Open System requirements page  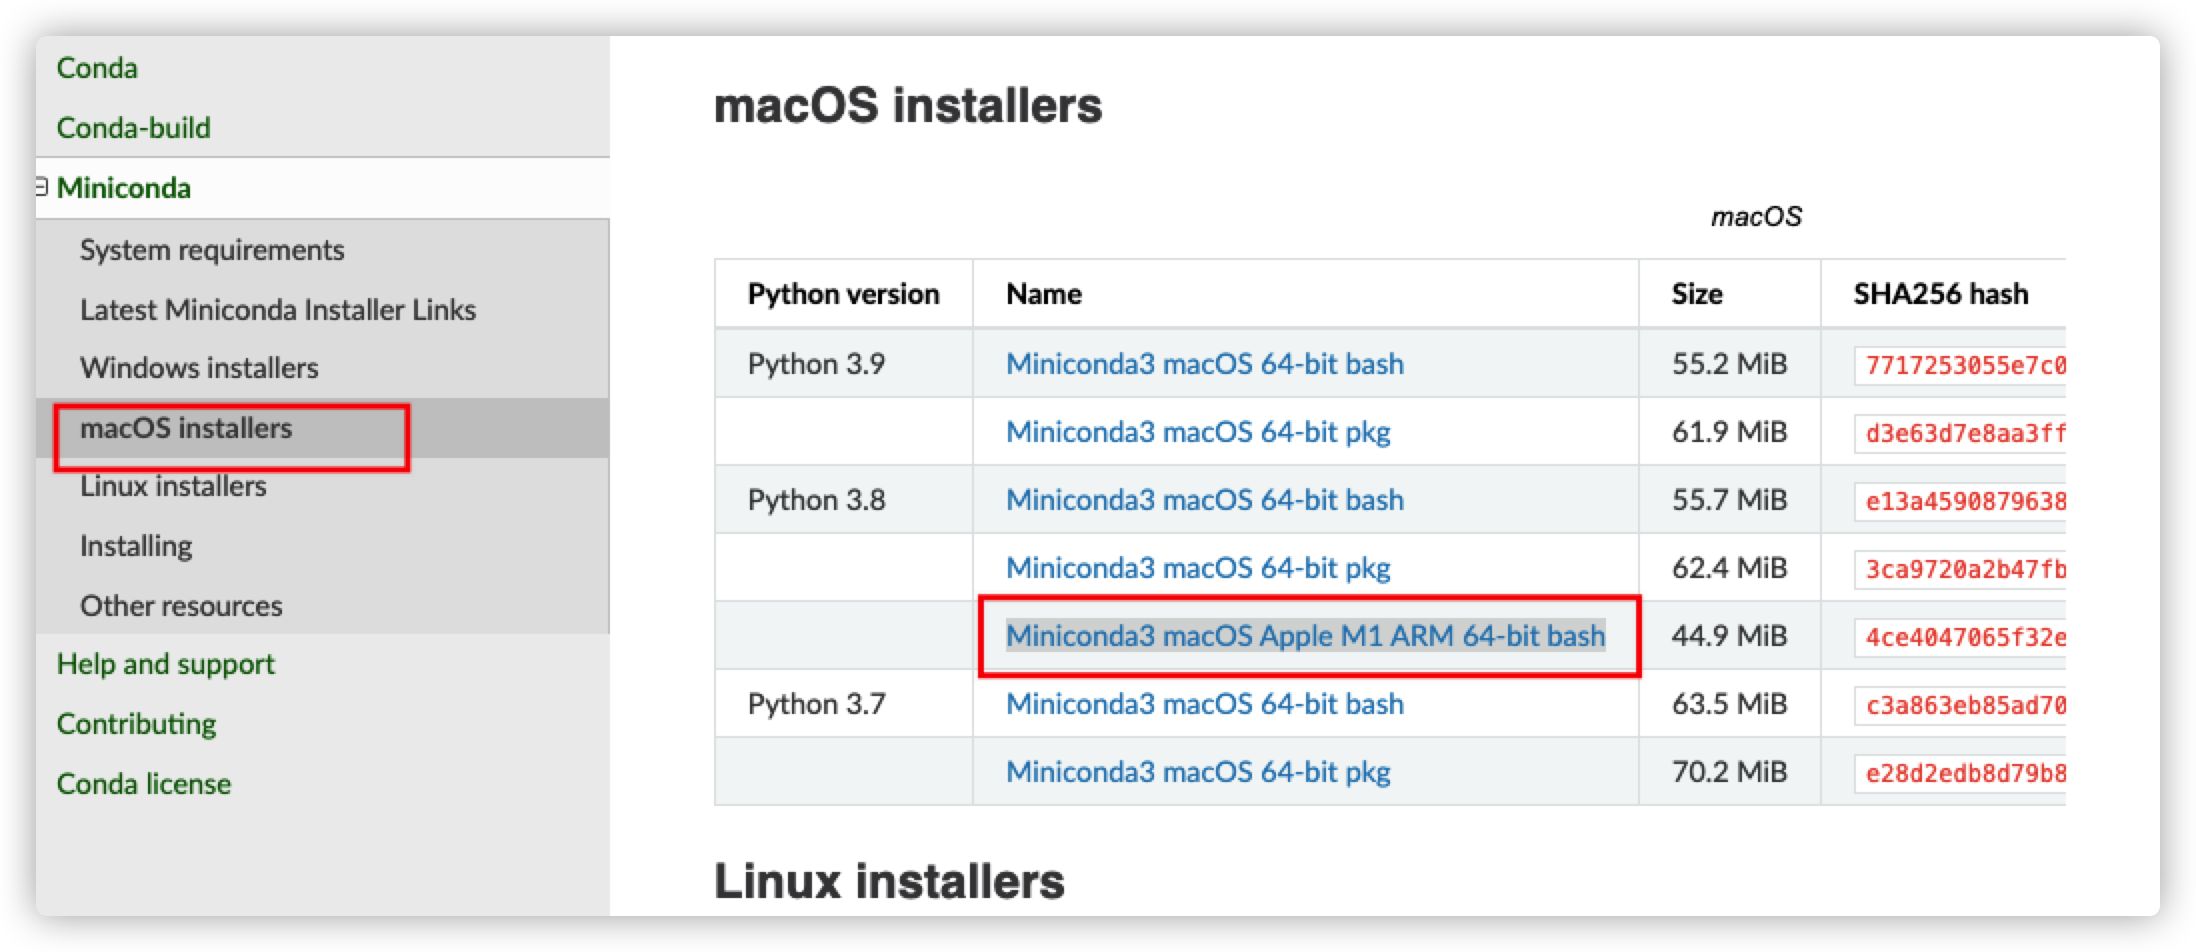[213, 250]
